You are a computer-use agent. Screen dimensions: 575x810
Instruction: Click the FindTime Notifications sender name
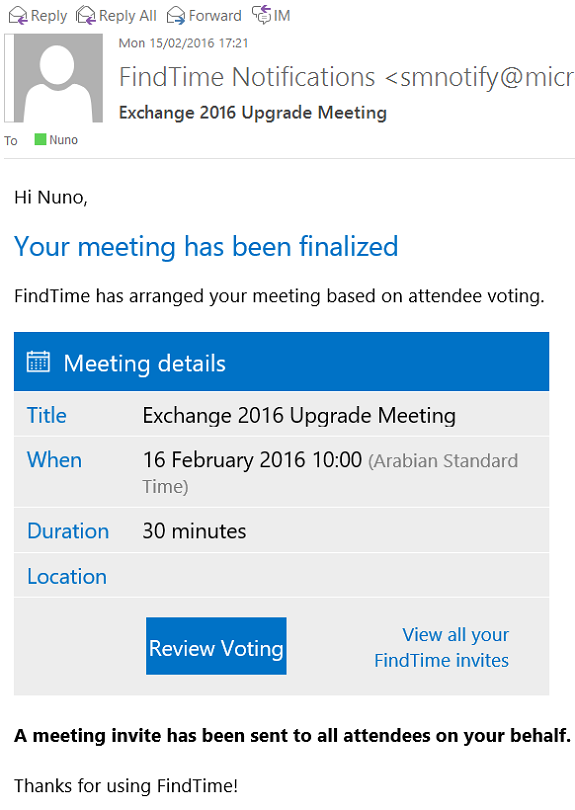[x=247, y=77]
